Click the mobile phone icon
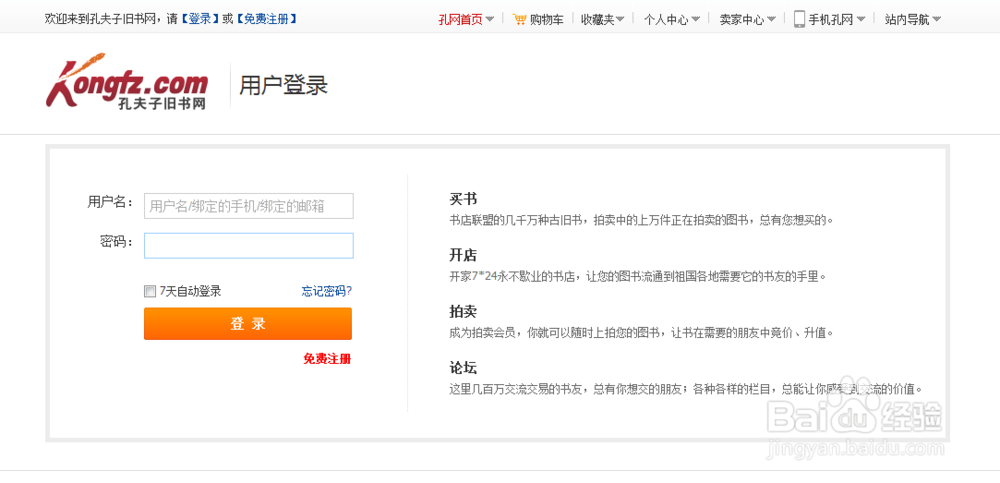Image resolution: width=1000 pixels, height=483 pixels. click(799, 19)
